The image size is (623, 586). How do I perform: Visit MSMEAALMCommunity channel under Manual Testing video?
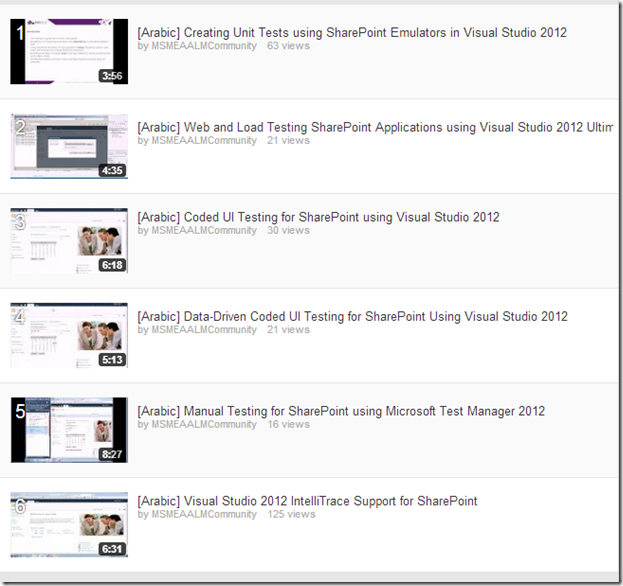[204, 425]
